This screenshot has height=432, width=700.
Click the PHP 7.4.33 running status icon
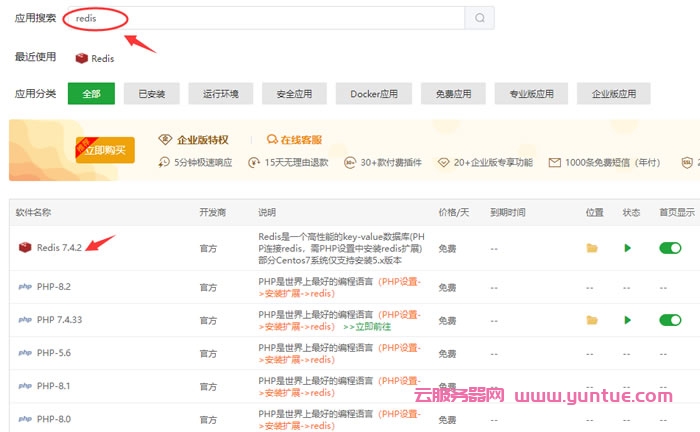[x=627, y=320]
